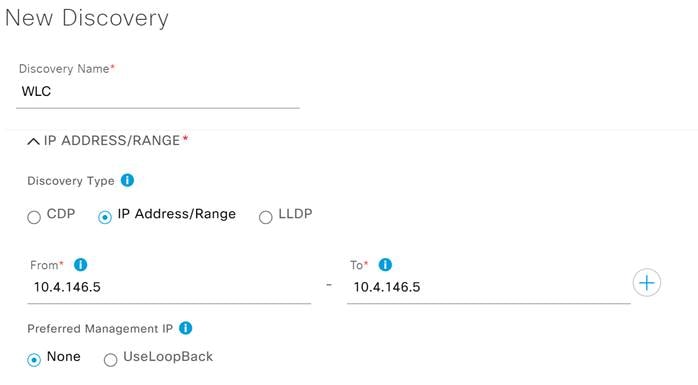
Task: Click the From IP address field
Action: pos(169,288)
